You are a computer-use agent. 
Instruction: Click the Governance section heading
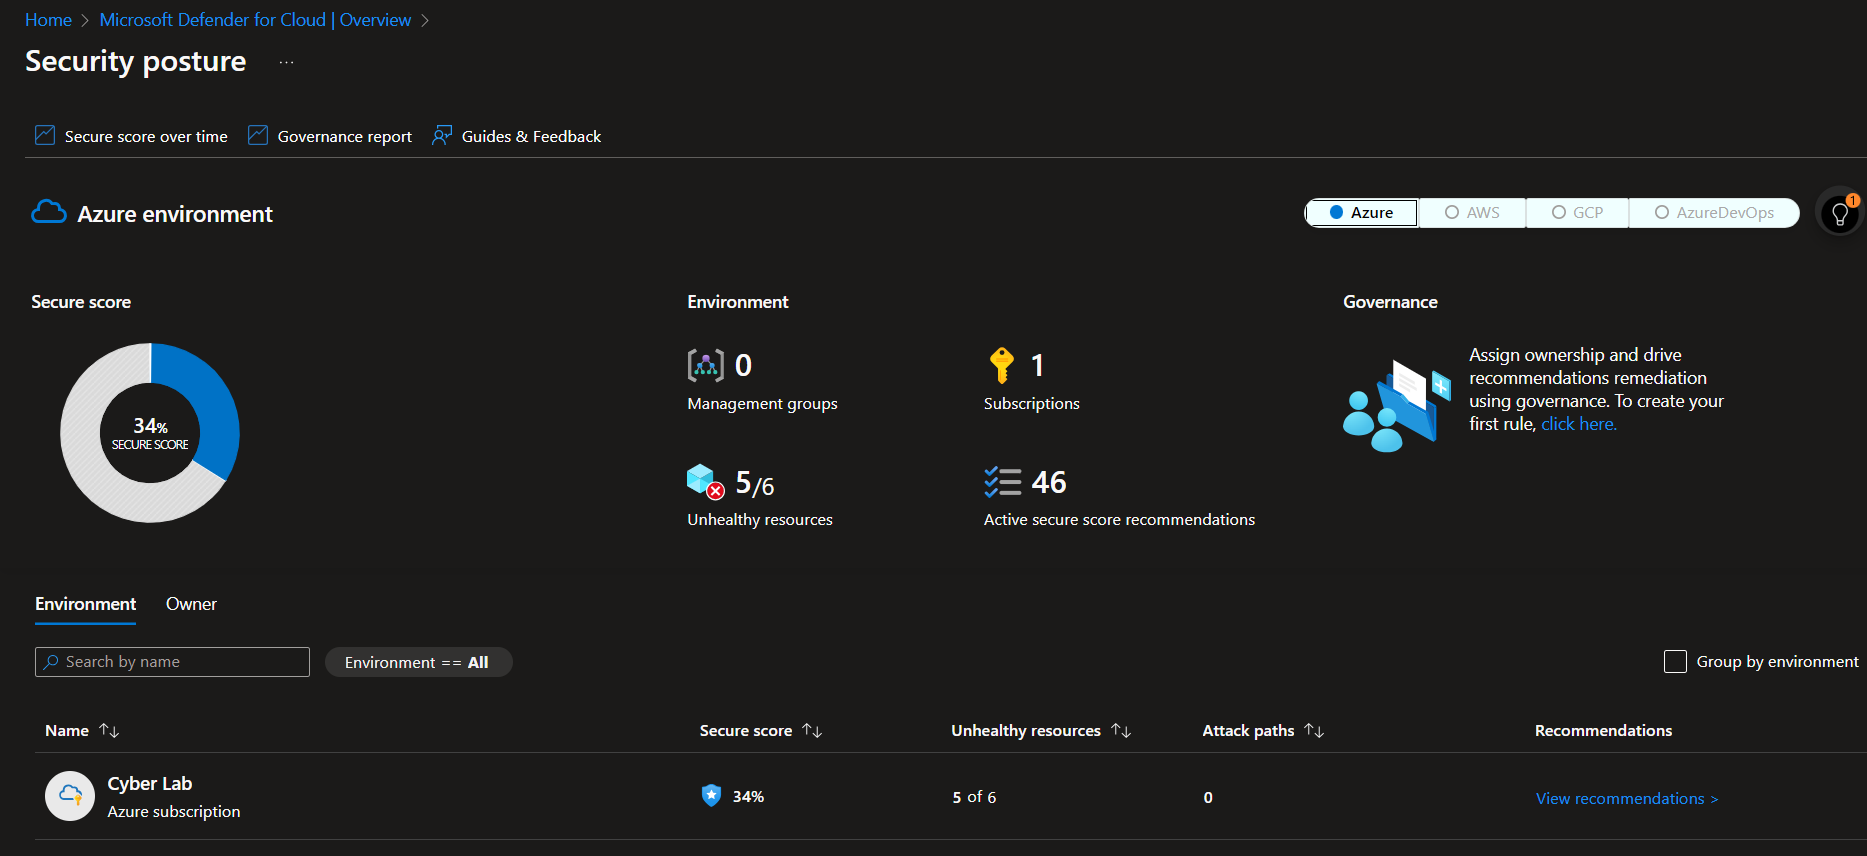coord(1390,302)
